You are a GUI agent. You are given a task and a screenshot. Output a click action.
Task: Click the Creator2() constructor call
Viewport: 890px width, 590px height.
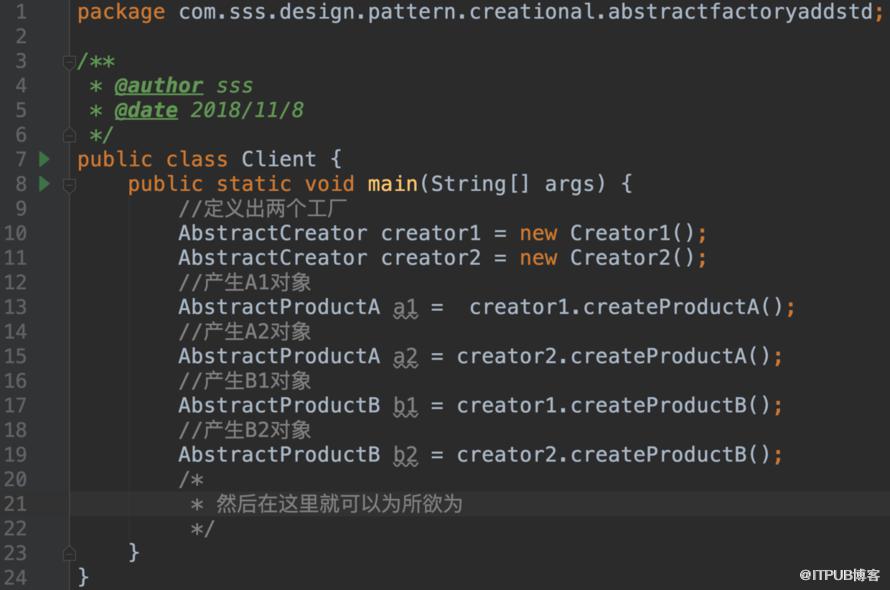pyautogui.click(x=632, y=258)
